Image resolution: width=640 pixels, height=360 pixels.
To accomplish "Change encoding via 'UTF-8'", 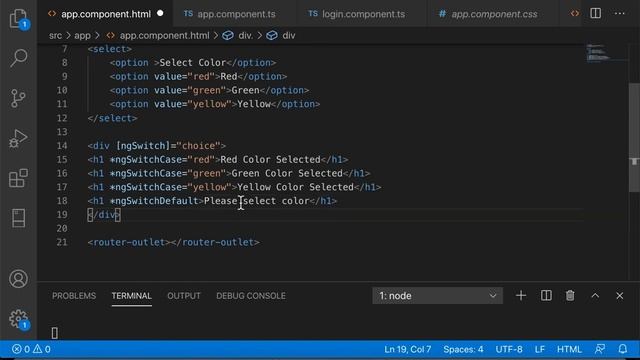I will [509, 349].
